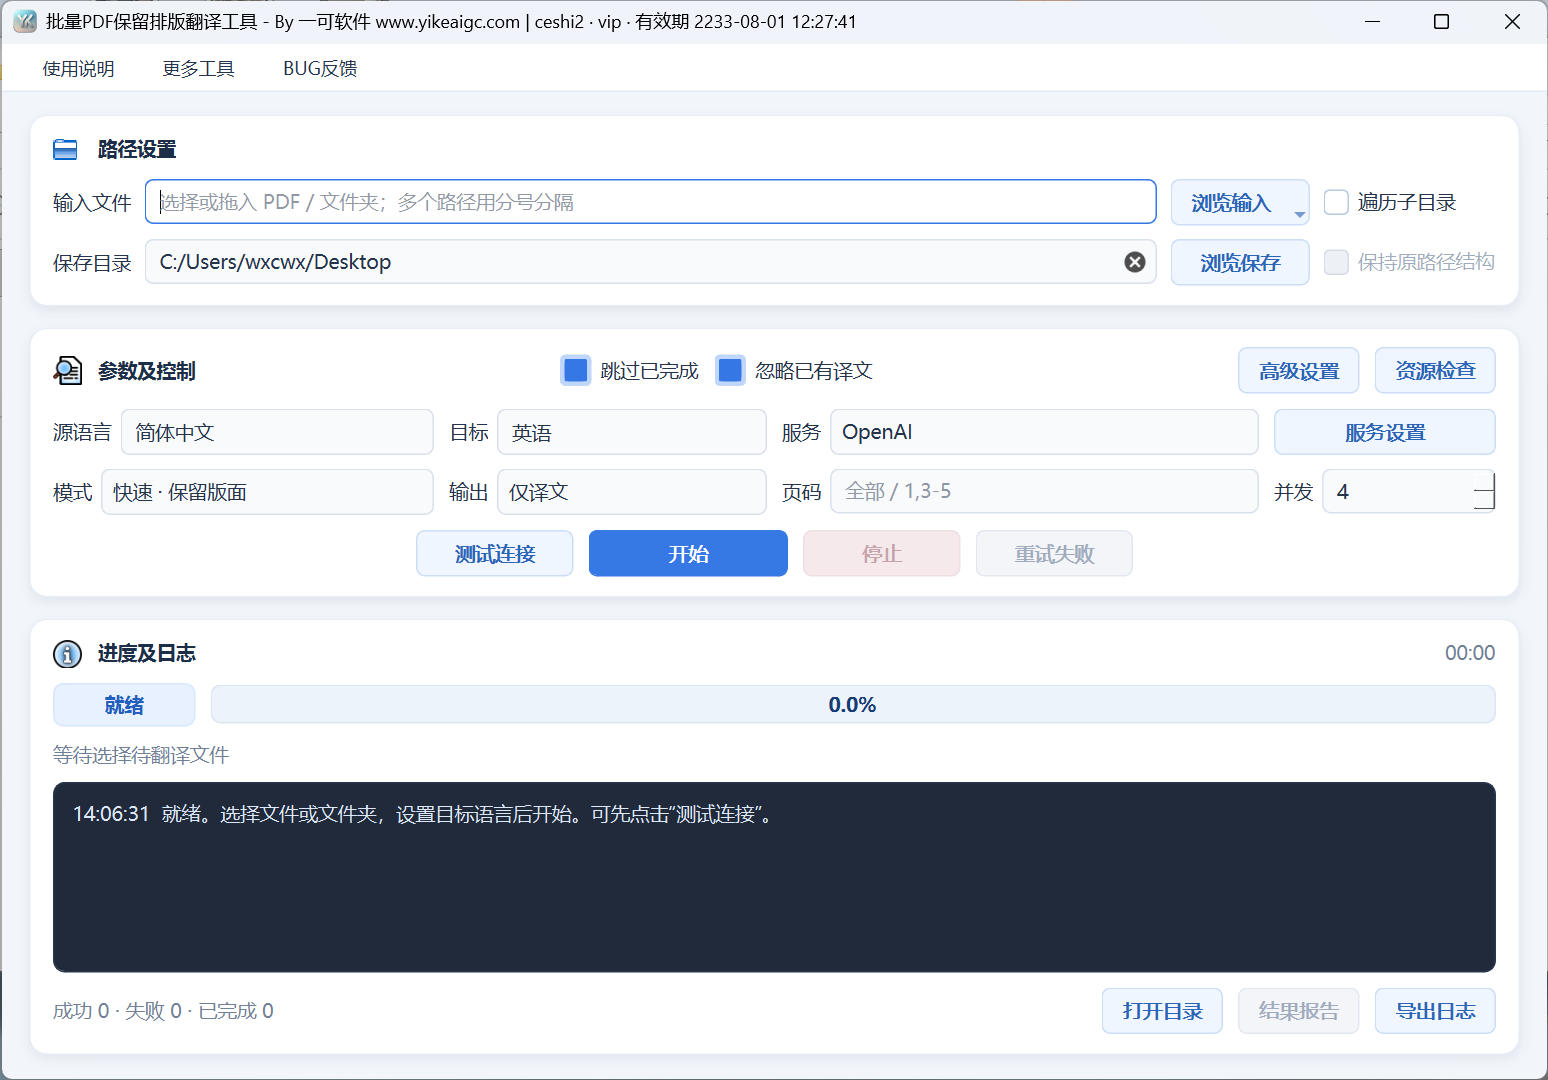Click the document search icon beside 参数及控制
Image resolution: width=1548 pixels, height=1080 pixels.
click(67, 371)
